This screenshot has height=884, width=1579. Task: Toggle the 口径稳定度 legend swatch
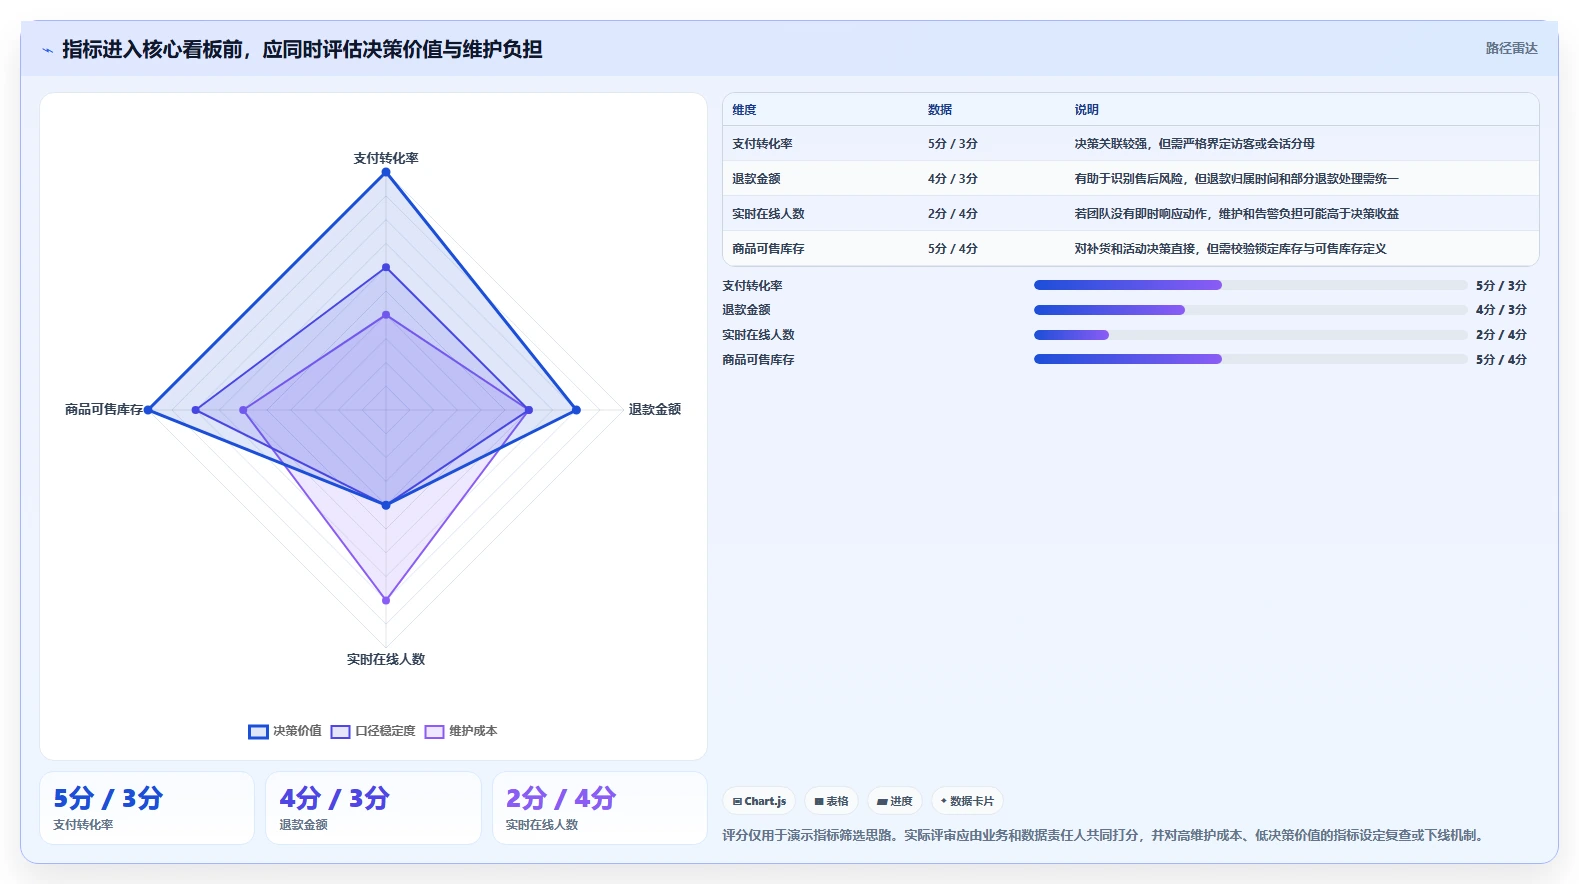[x=340, y=732]
